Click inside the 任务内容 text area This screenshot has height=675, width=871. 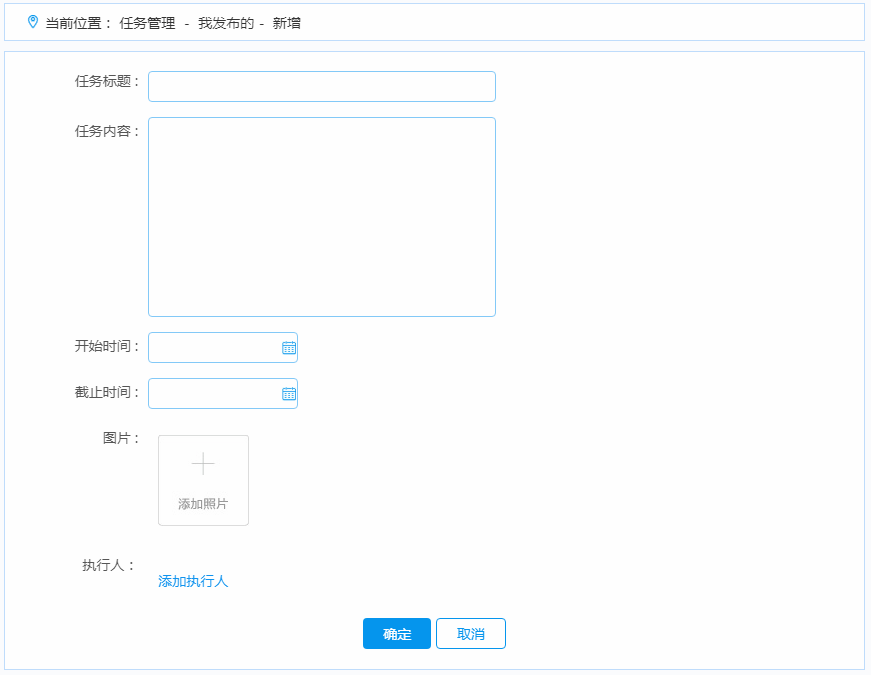point(321,217)
